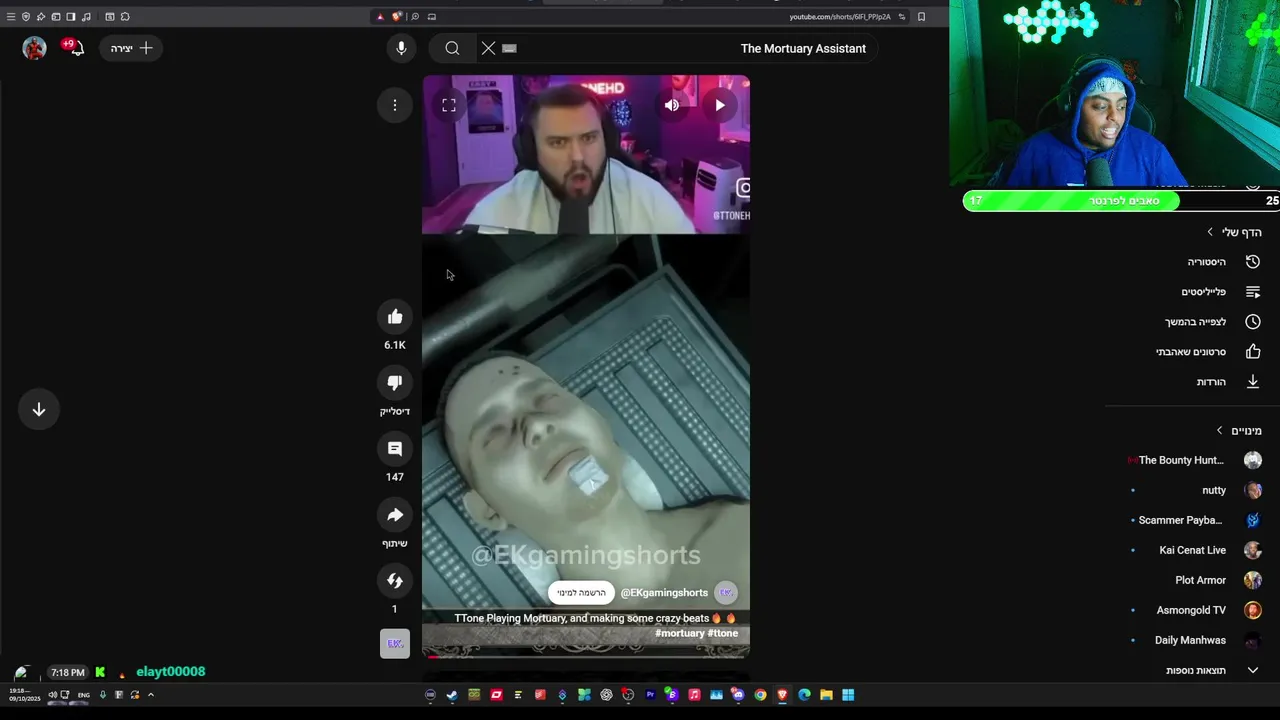This screenshot has height=720, width=1280.
Task: Open the Daily Manhwas subscription
Action: coord(1188,640)
